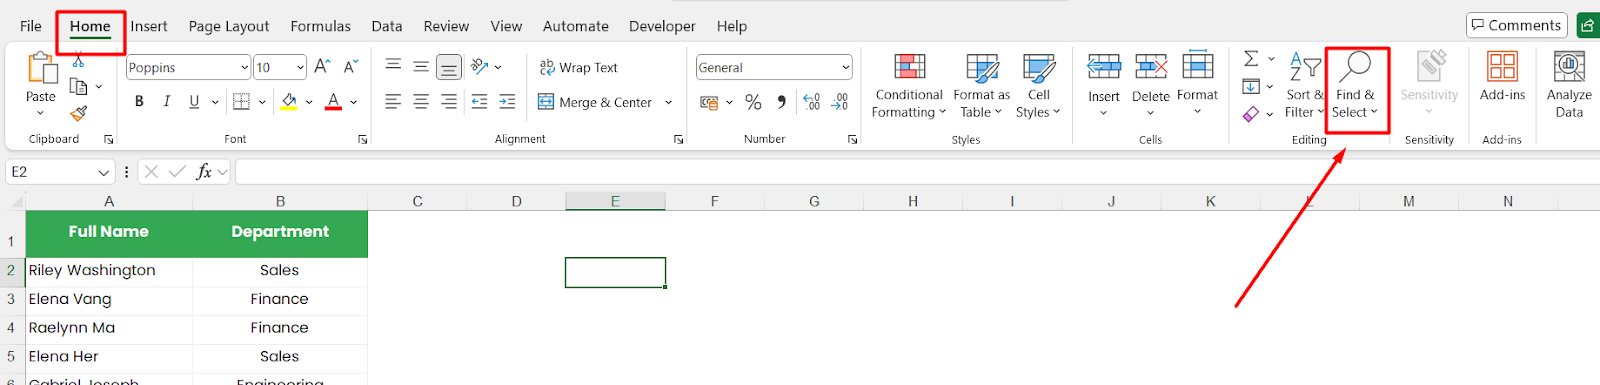Viewport: 1600px width, 385px height.
Task: Expand the Name Box dropdown arrow
Action: click(x=104, y=173)
